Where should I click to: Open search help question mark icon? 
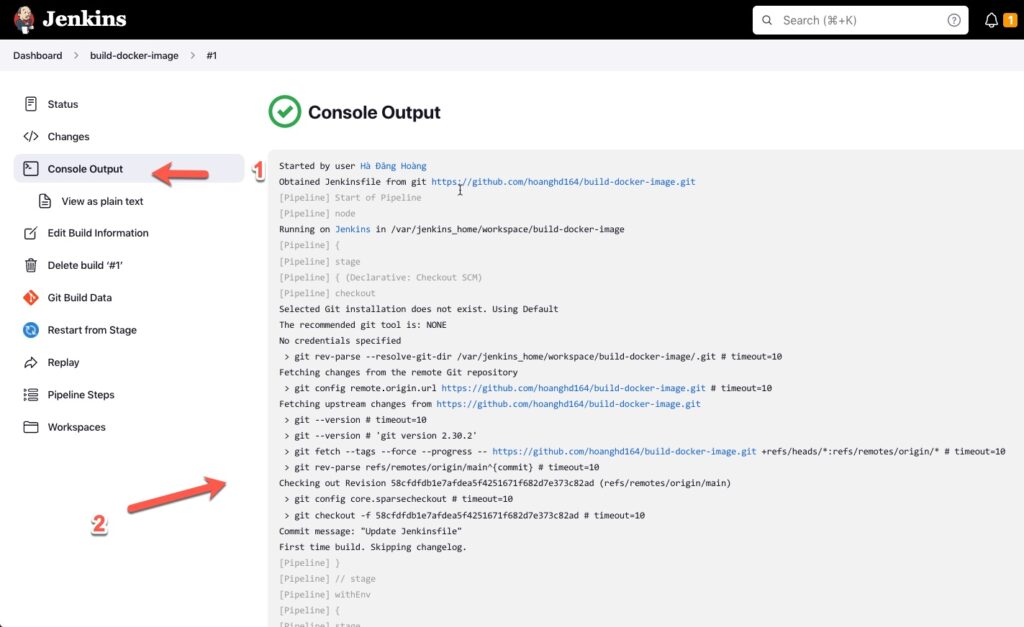[x=953, y=20]
